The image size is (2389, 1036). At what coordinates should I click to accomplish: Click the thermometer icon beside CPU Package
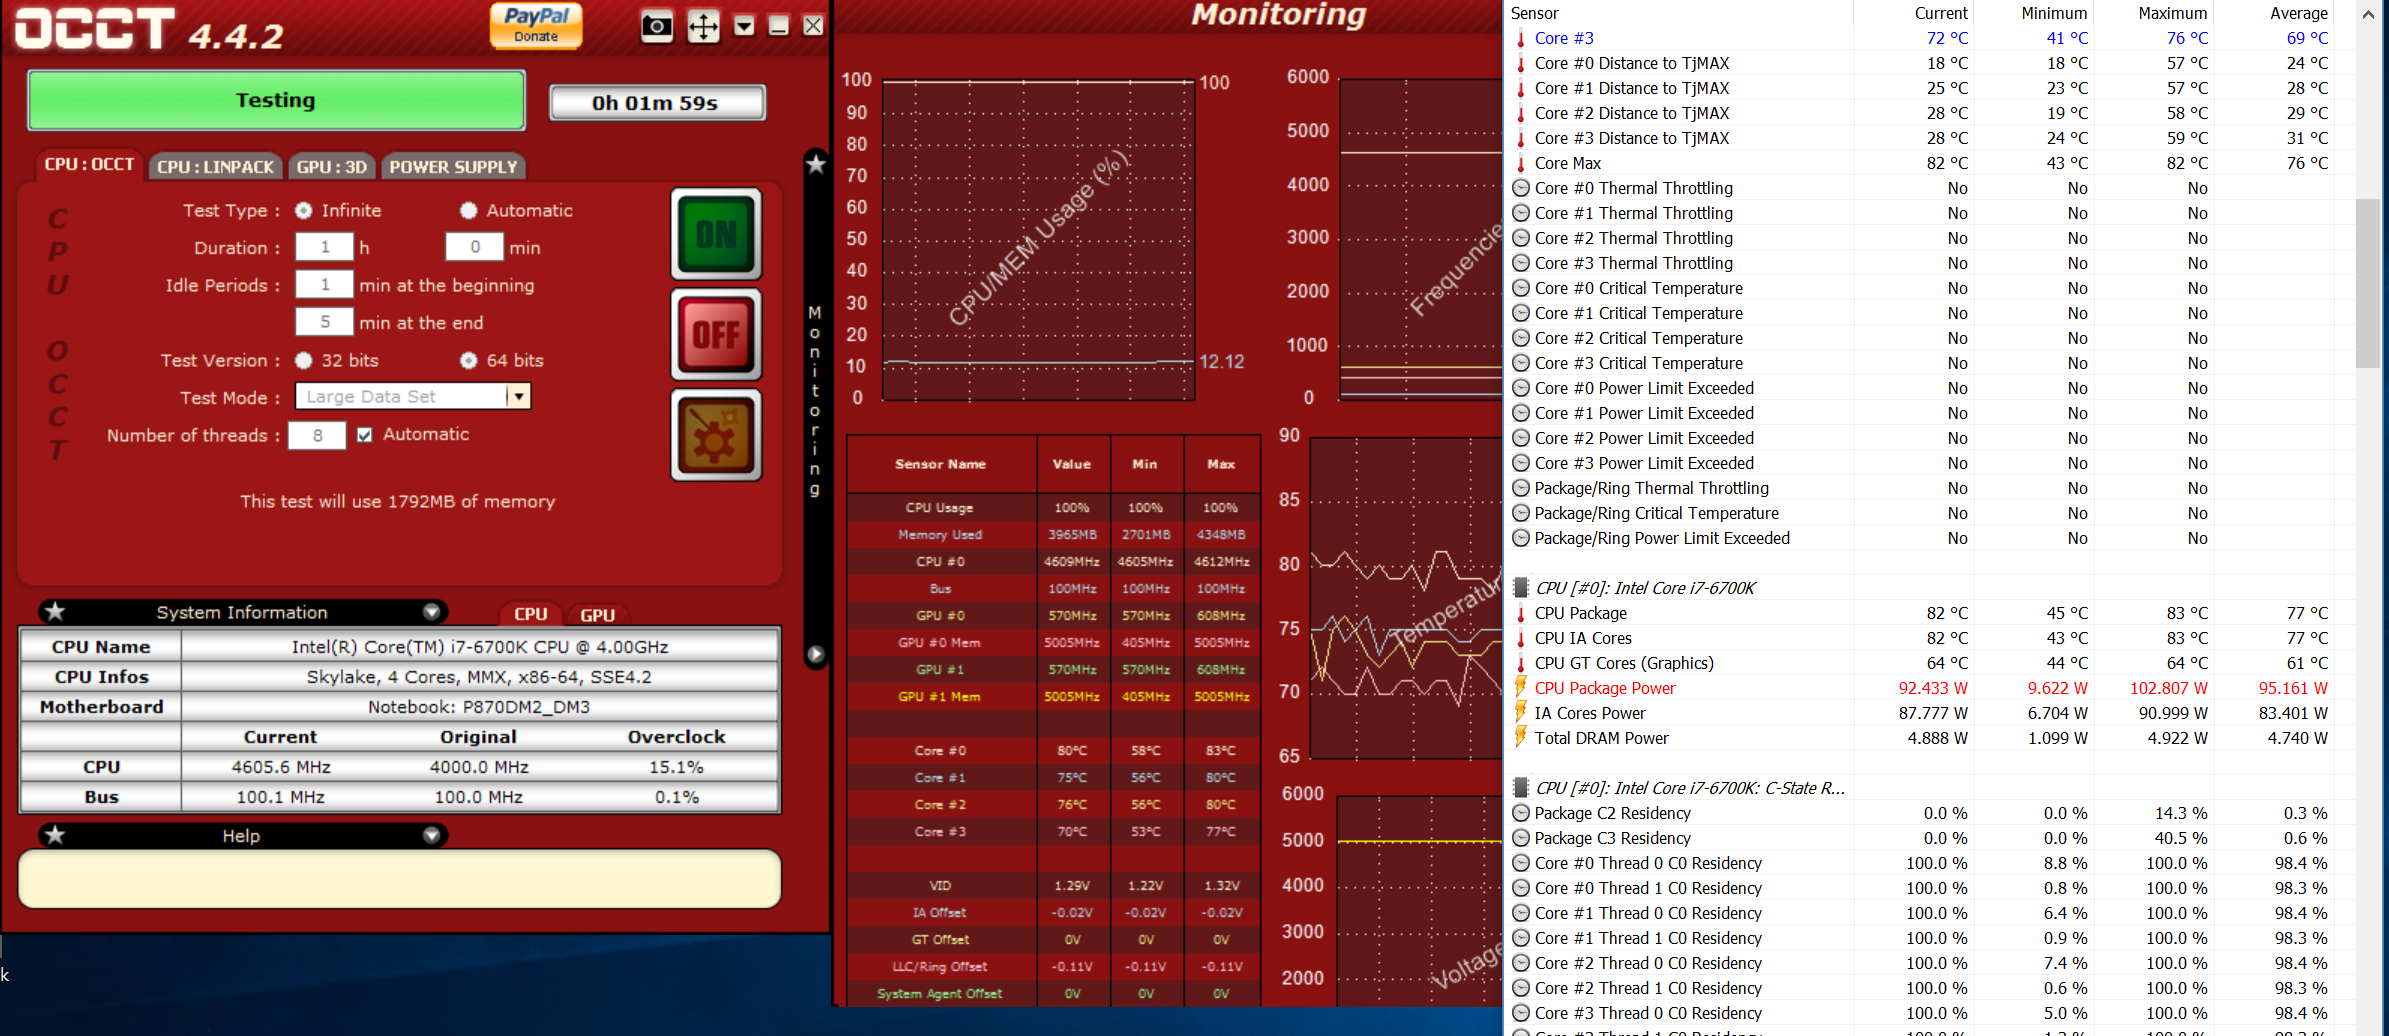(x=1521, y=613)
